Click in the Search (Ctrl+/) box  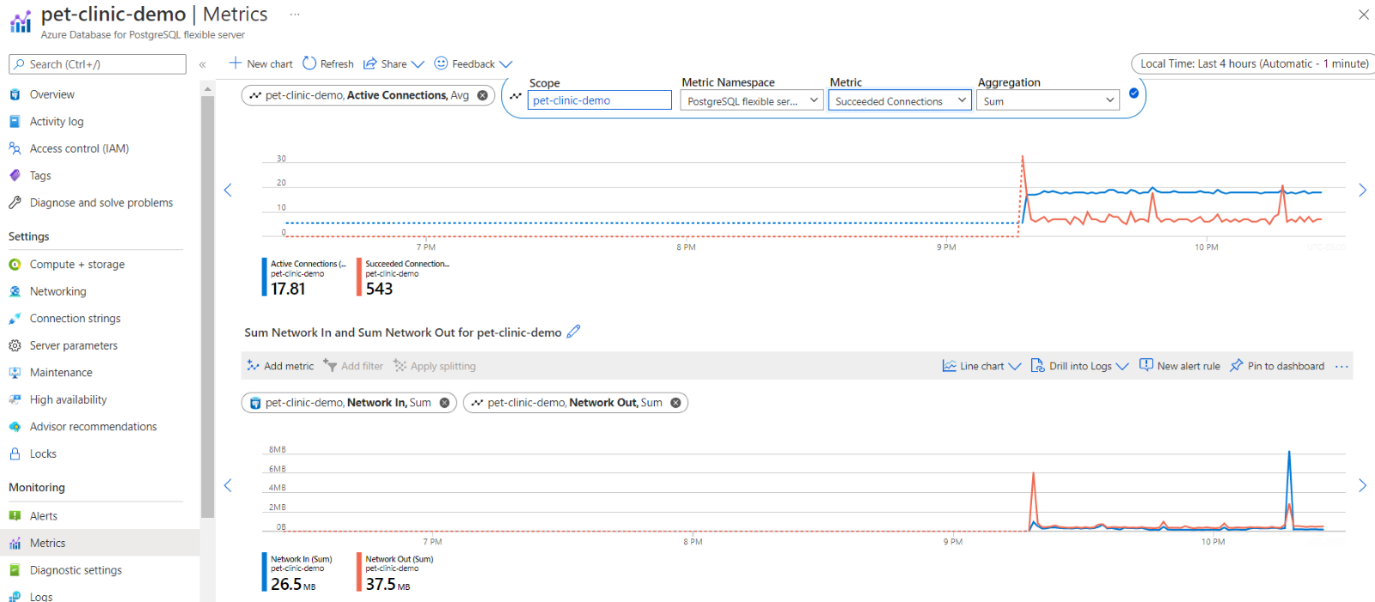pyautogui.click(x=97, y=64)
